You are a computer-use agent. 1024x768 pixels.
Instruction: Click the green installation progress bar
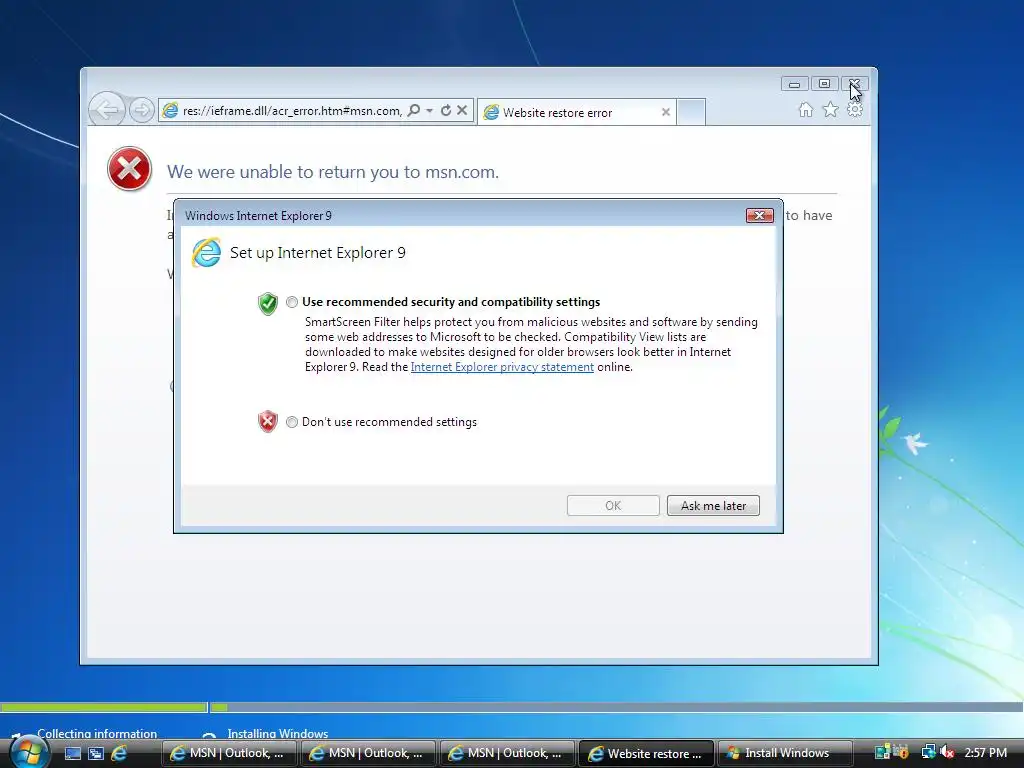click(x=104, y=707)
